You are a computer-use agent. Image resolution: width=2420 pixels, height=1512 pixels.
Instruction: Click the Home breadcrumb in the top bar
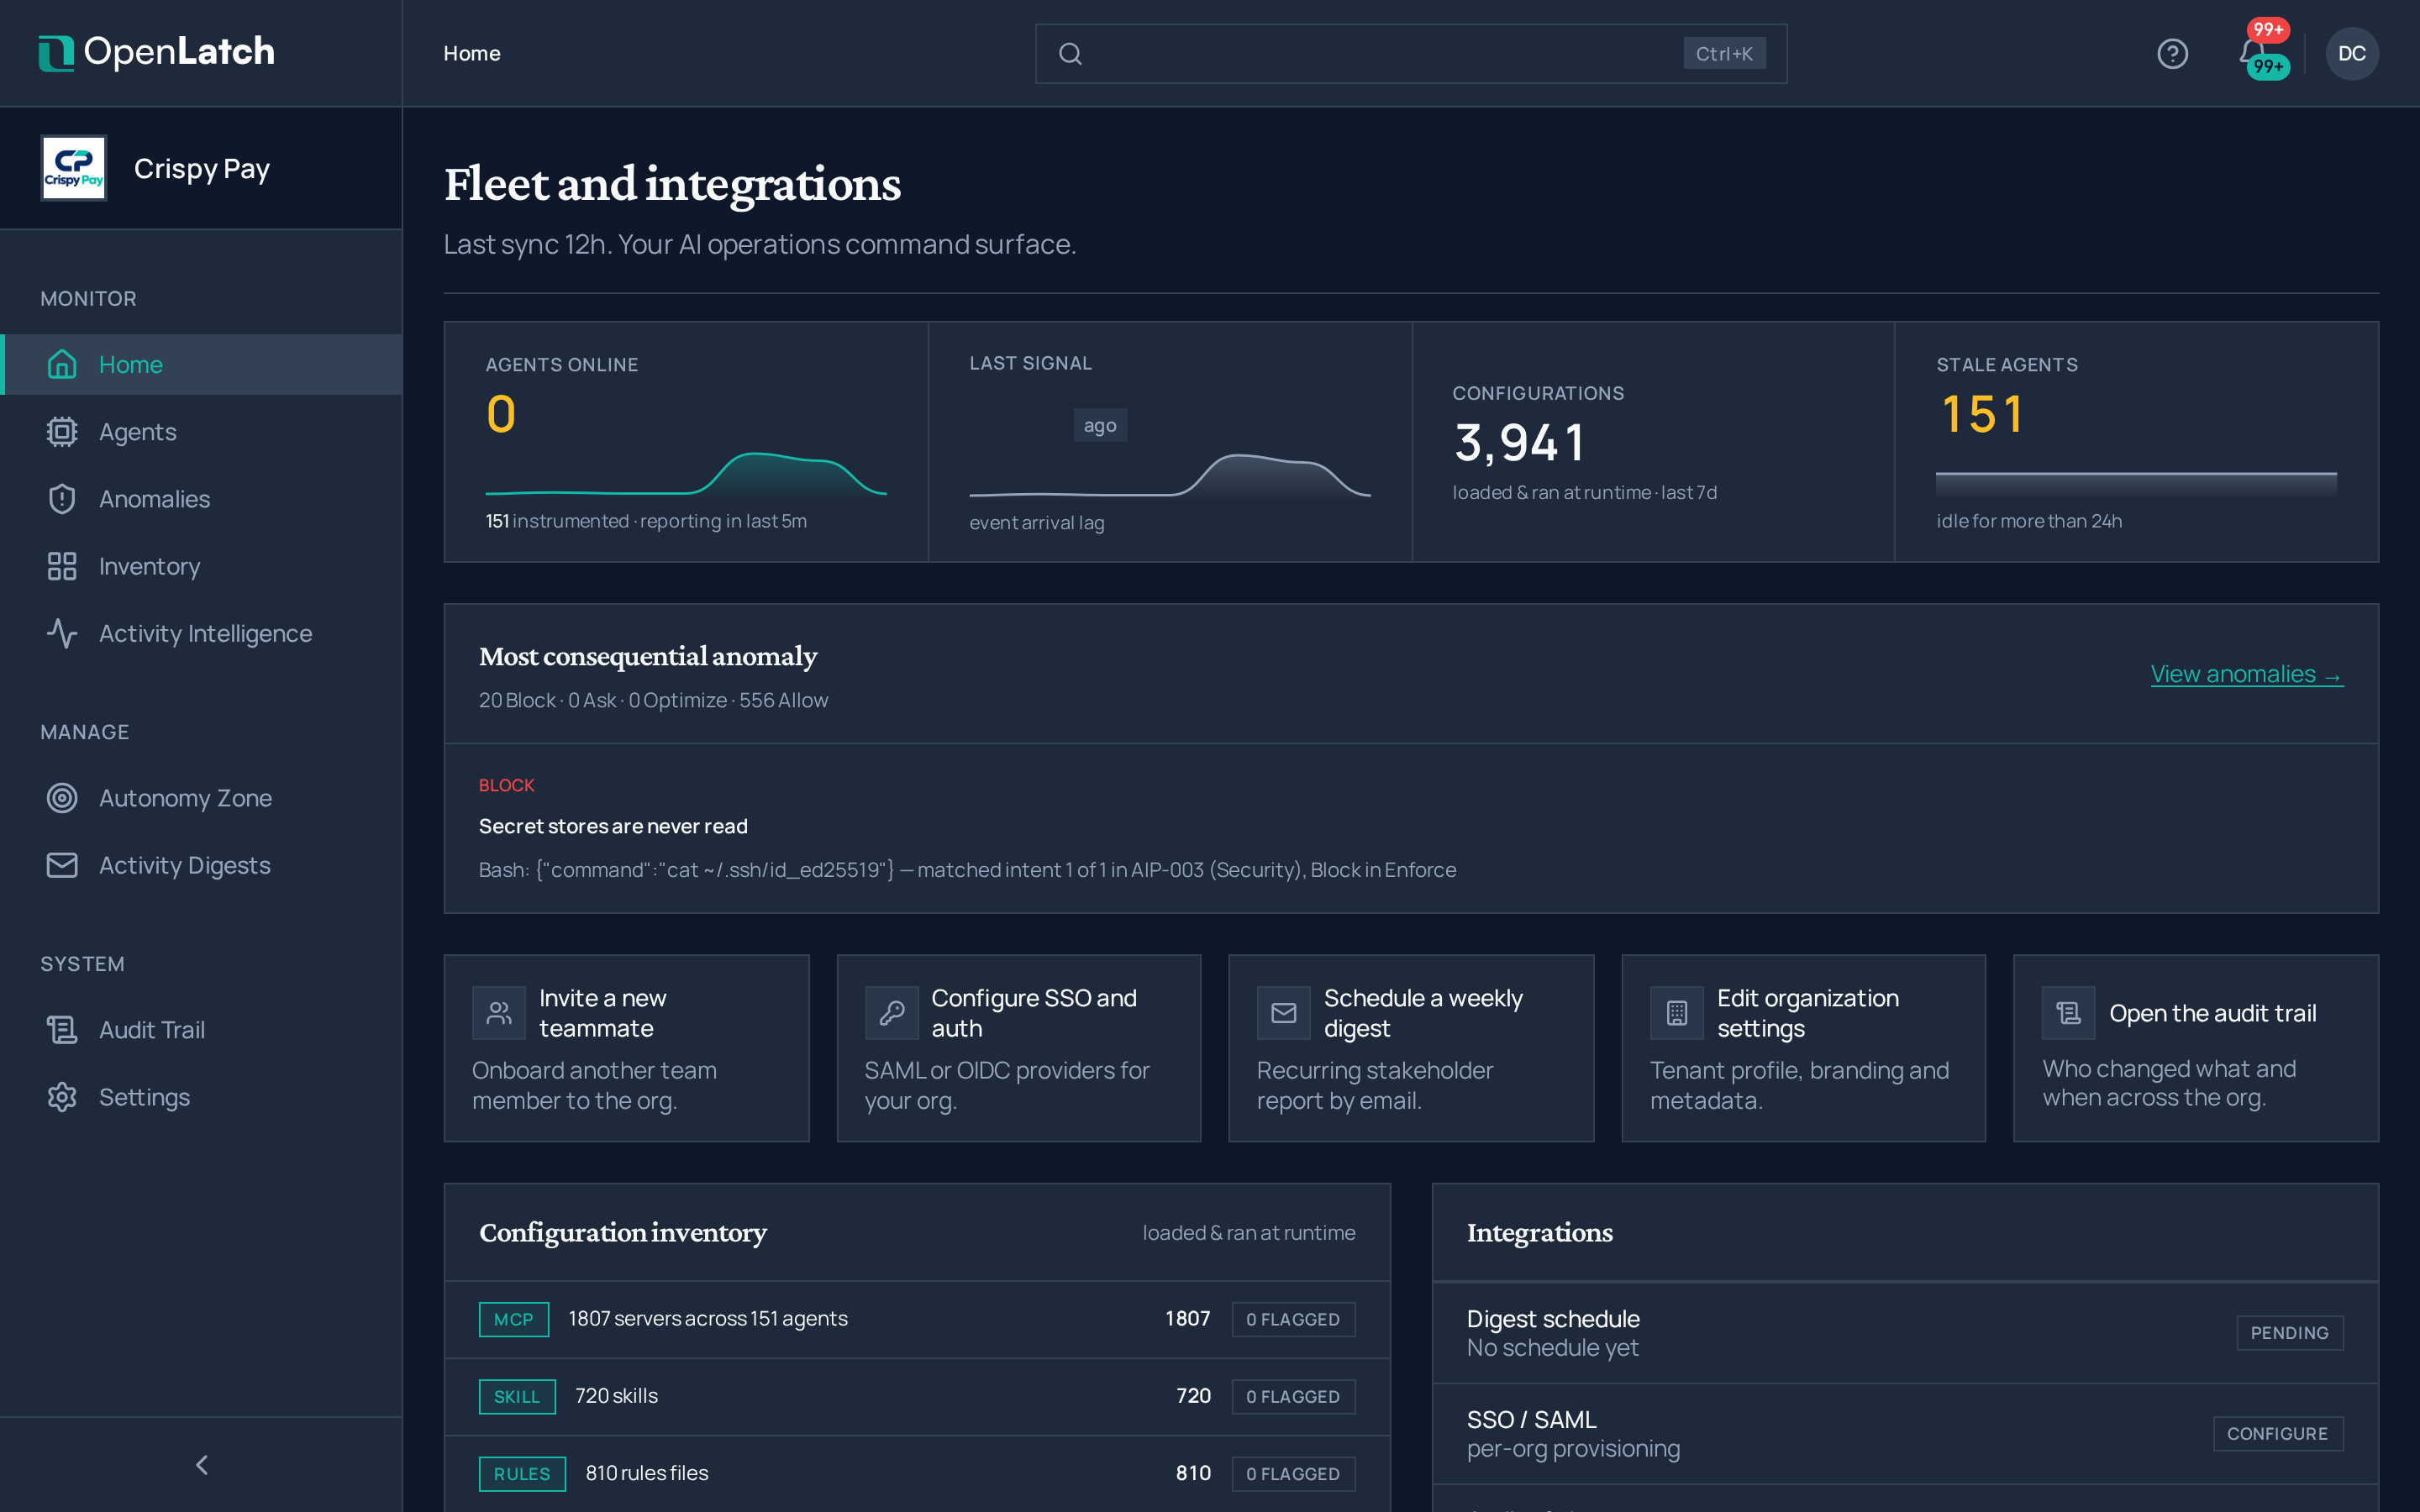(472, 54)
